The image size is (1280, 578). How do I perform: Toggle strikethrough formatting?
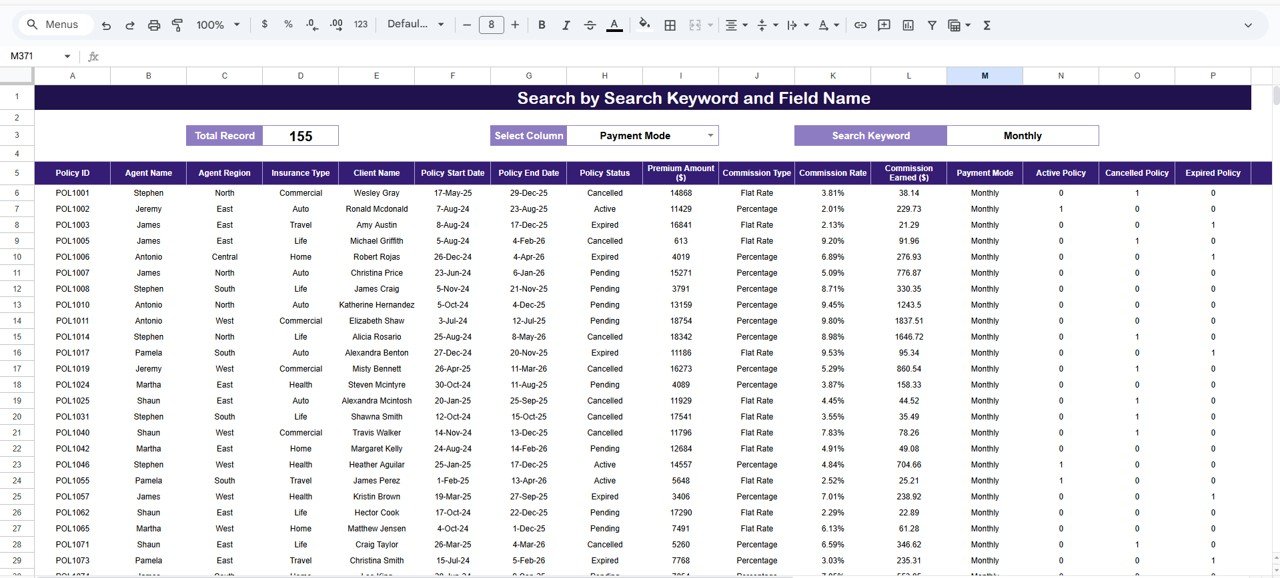click(589, 24)
